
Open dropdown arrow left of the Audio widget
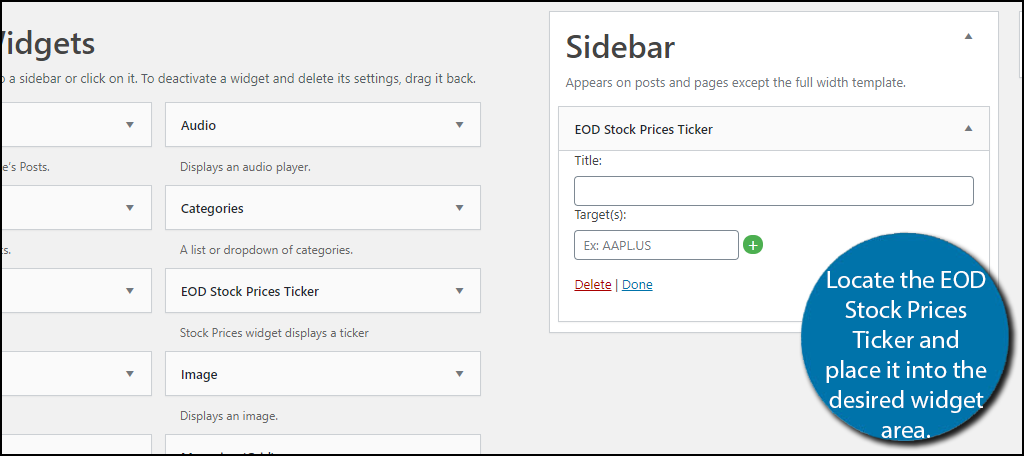pos(130,125)
